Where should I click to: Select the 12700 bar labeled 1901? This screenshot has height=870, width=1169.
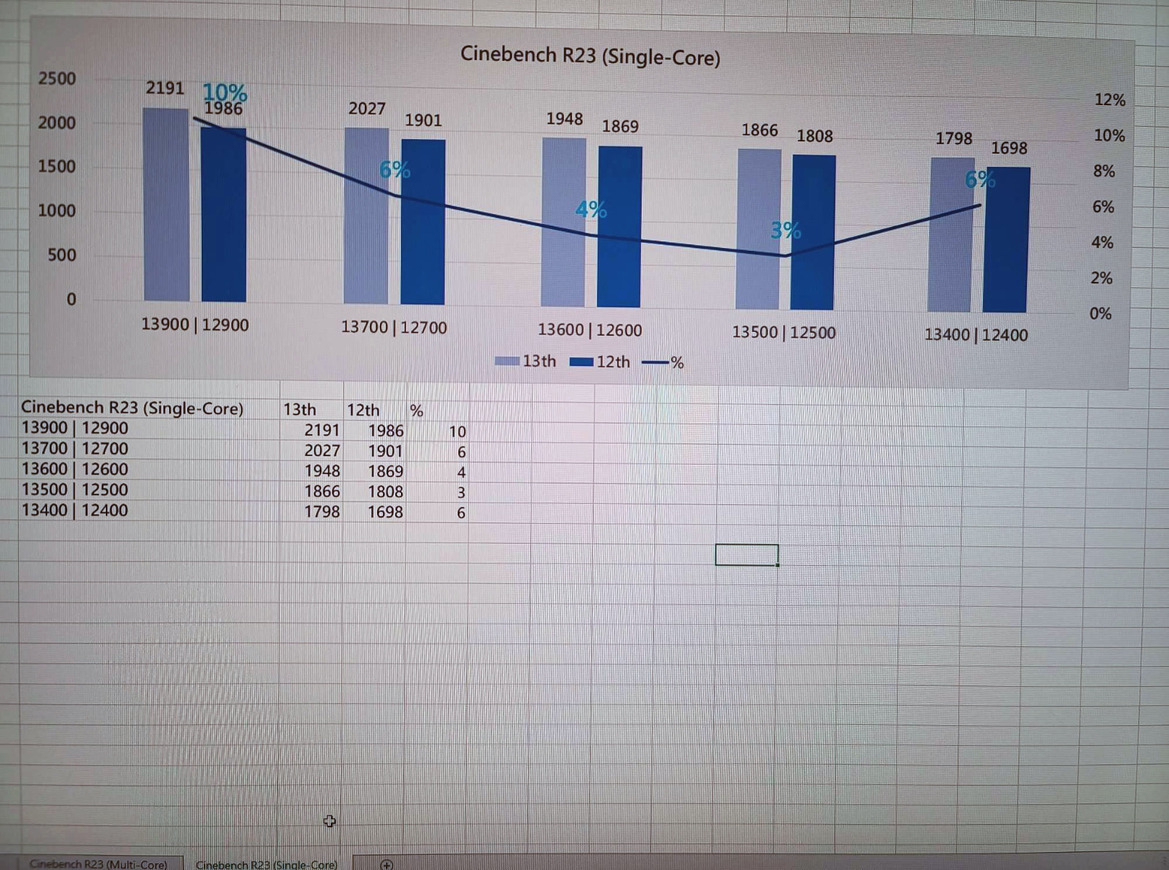(423, 222)
